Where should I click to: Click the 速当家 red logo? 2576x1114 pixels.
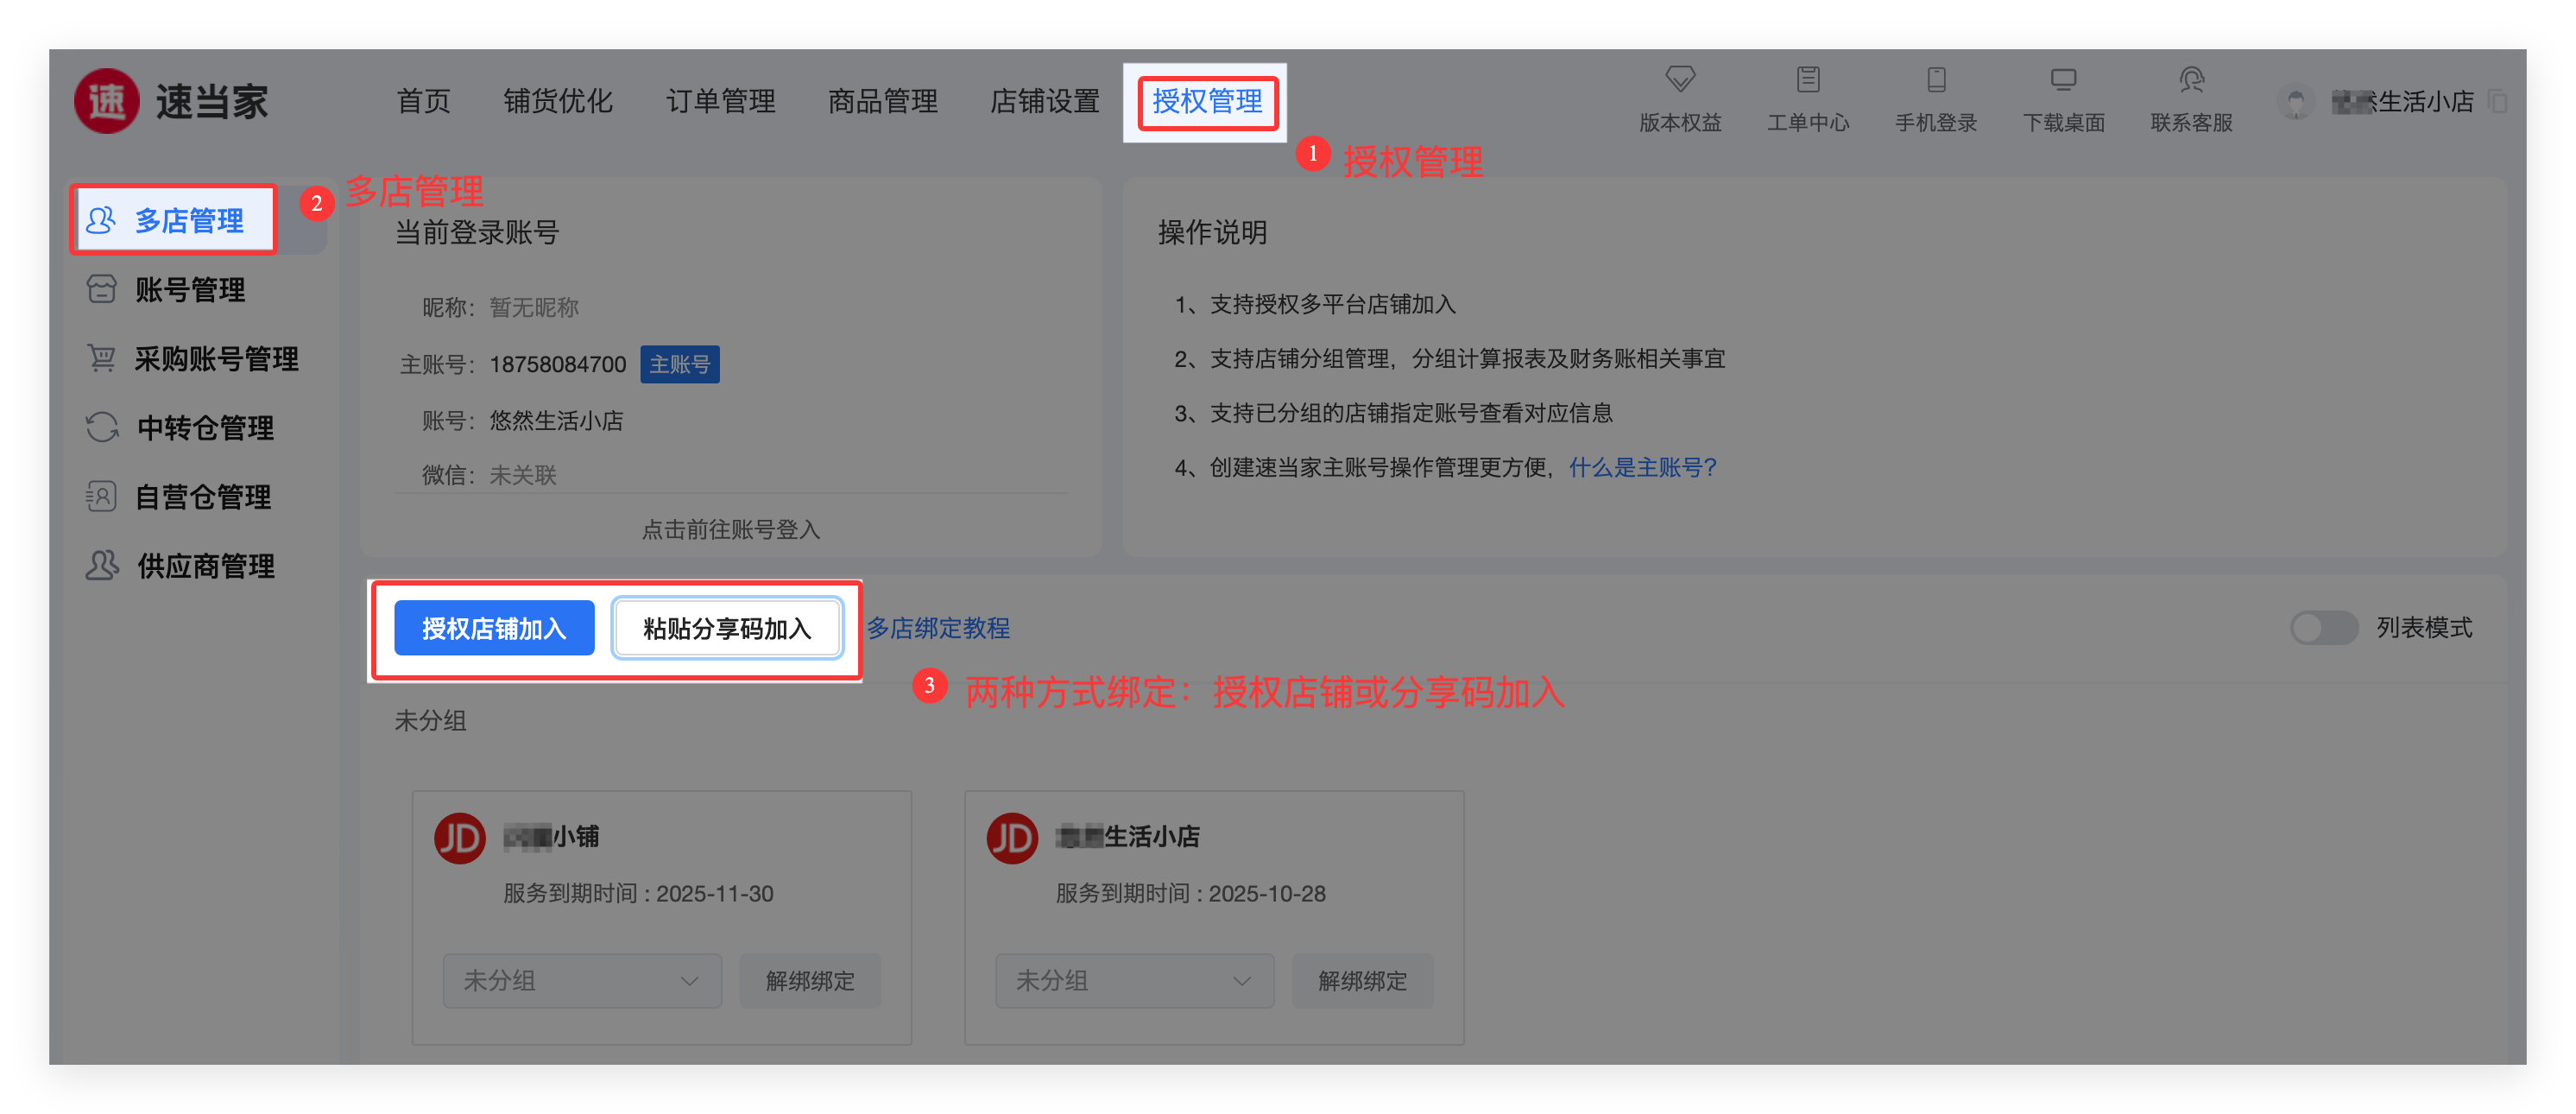point(107,101)
